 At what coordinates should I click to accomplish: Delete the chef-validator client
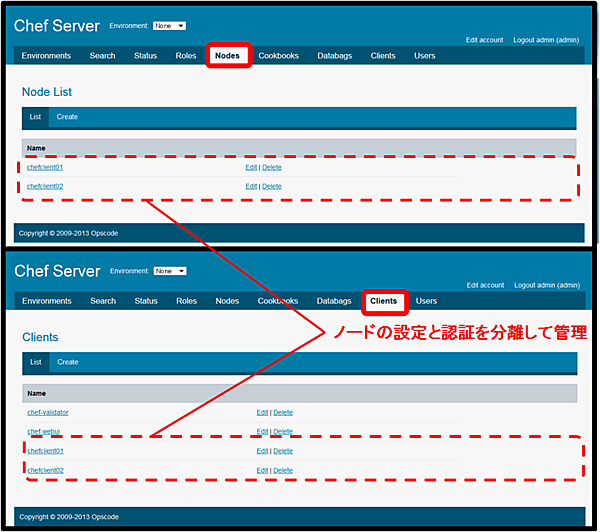(x=283, y=413)
